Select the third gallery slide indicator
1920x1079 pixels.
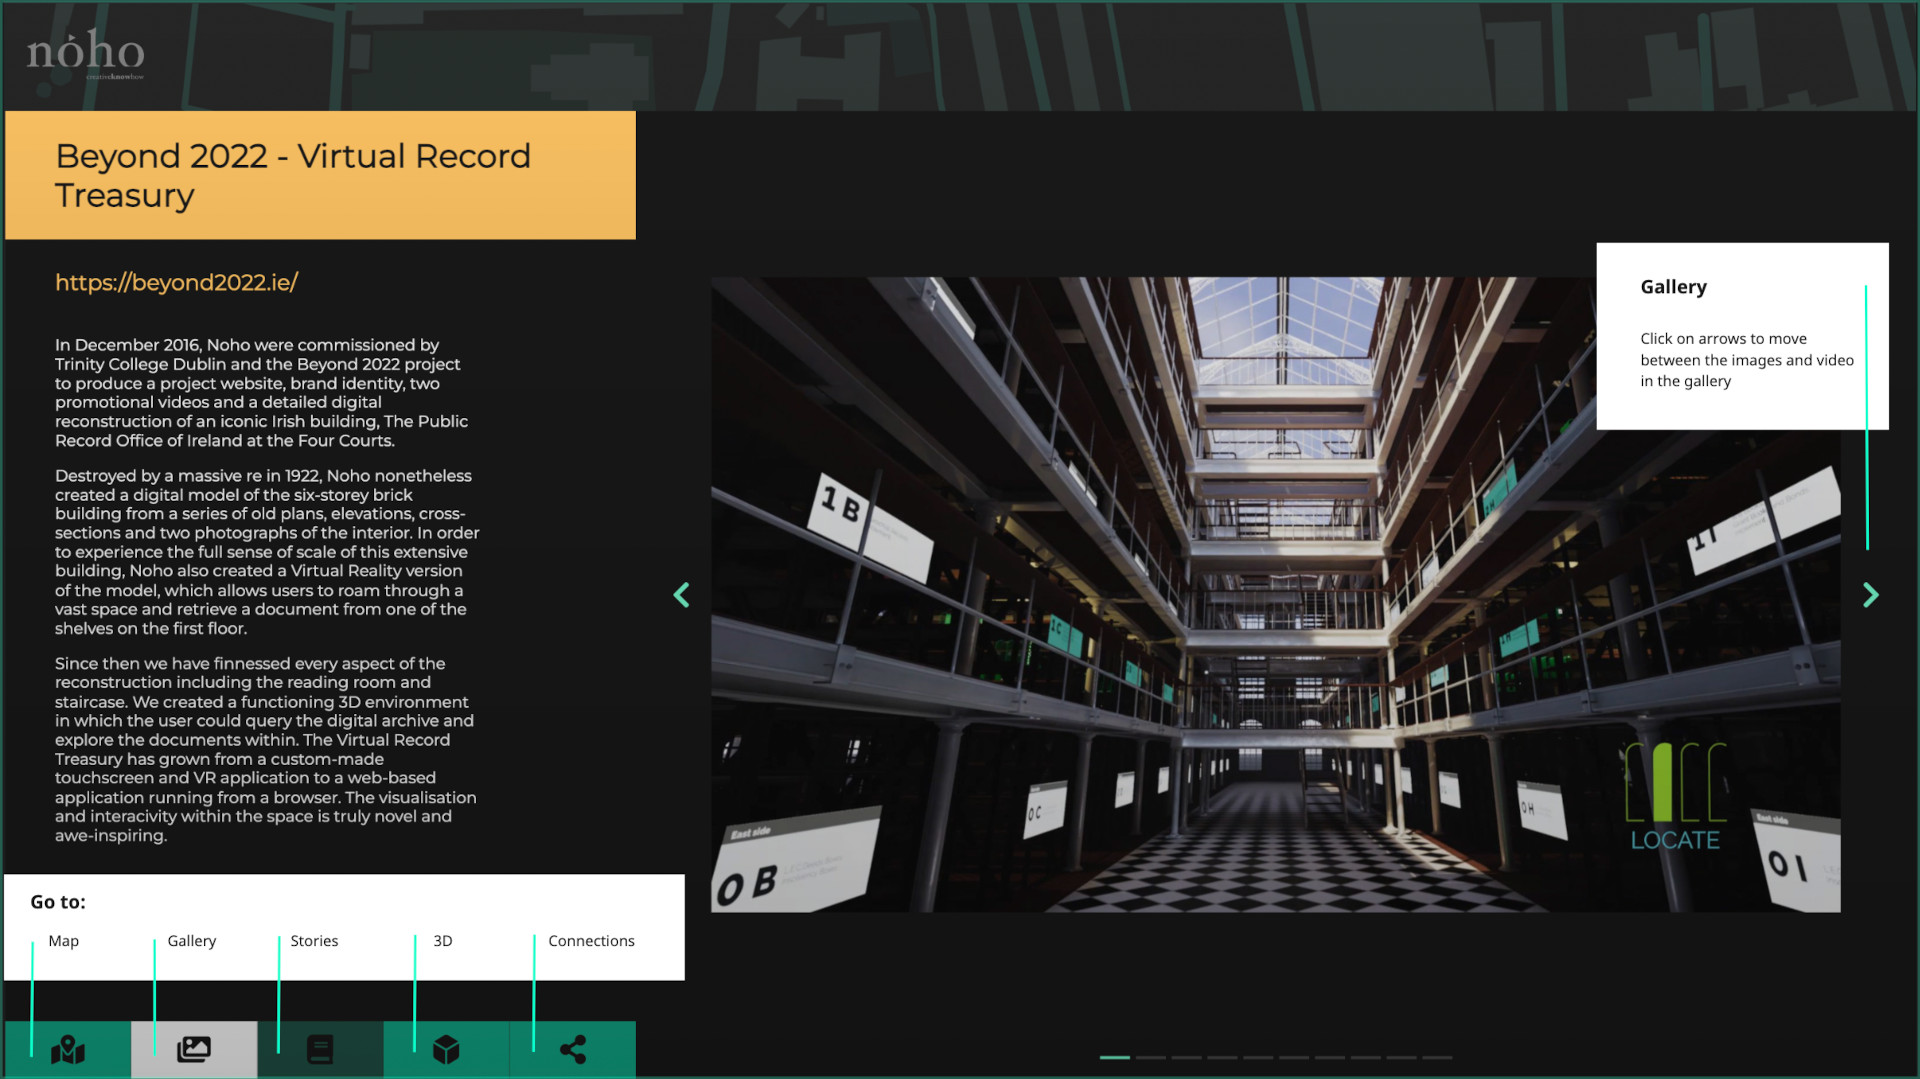pos(1186,1057)
